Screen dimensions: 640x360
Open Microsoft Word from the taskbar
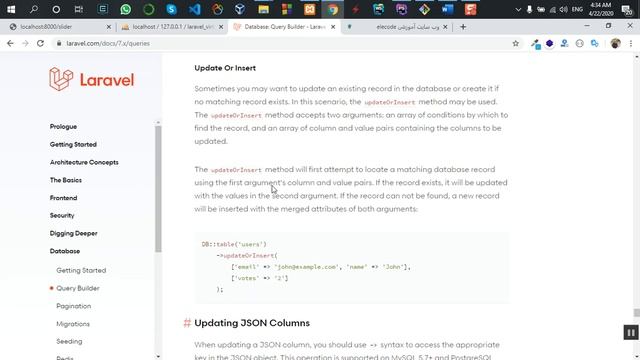(x=447, y=9)
